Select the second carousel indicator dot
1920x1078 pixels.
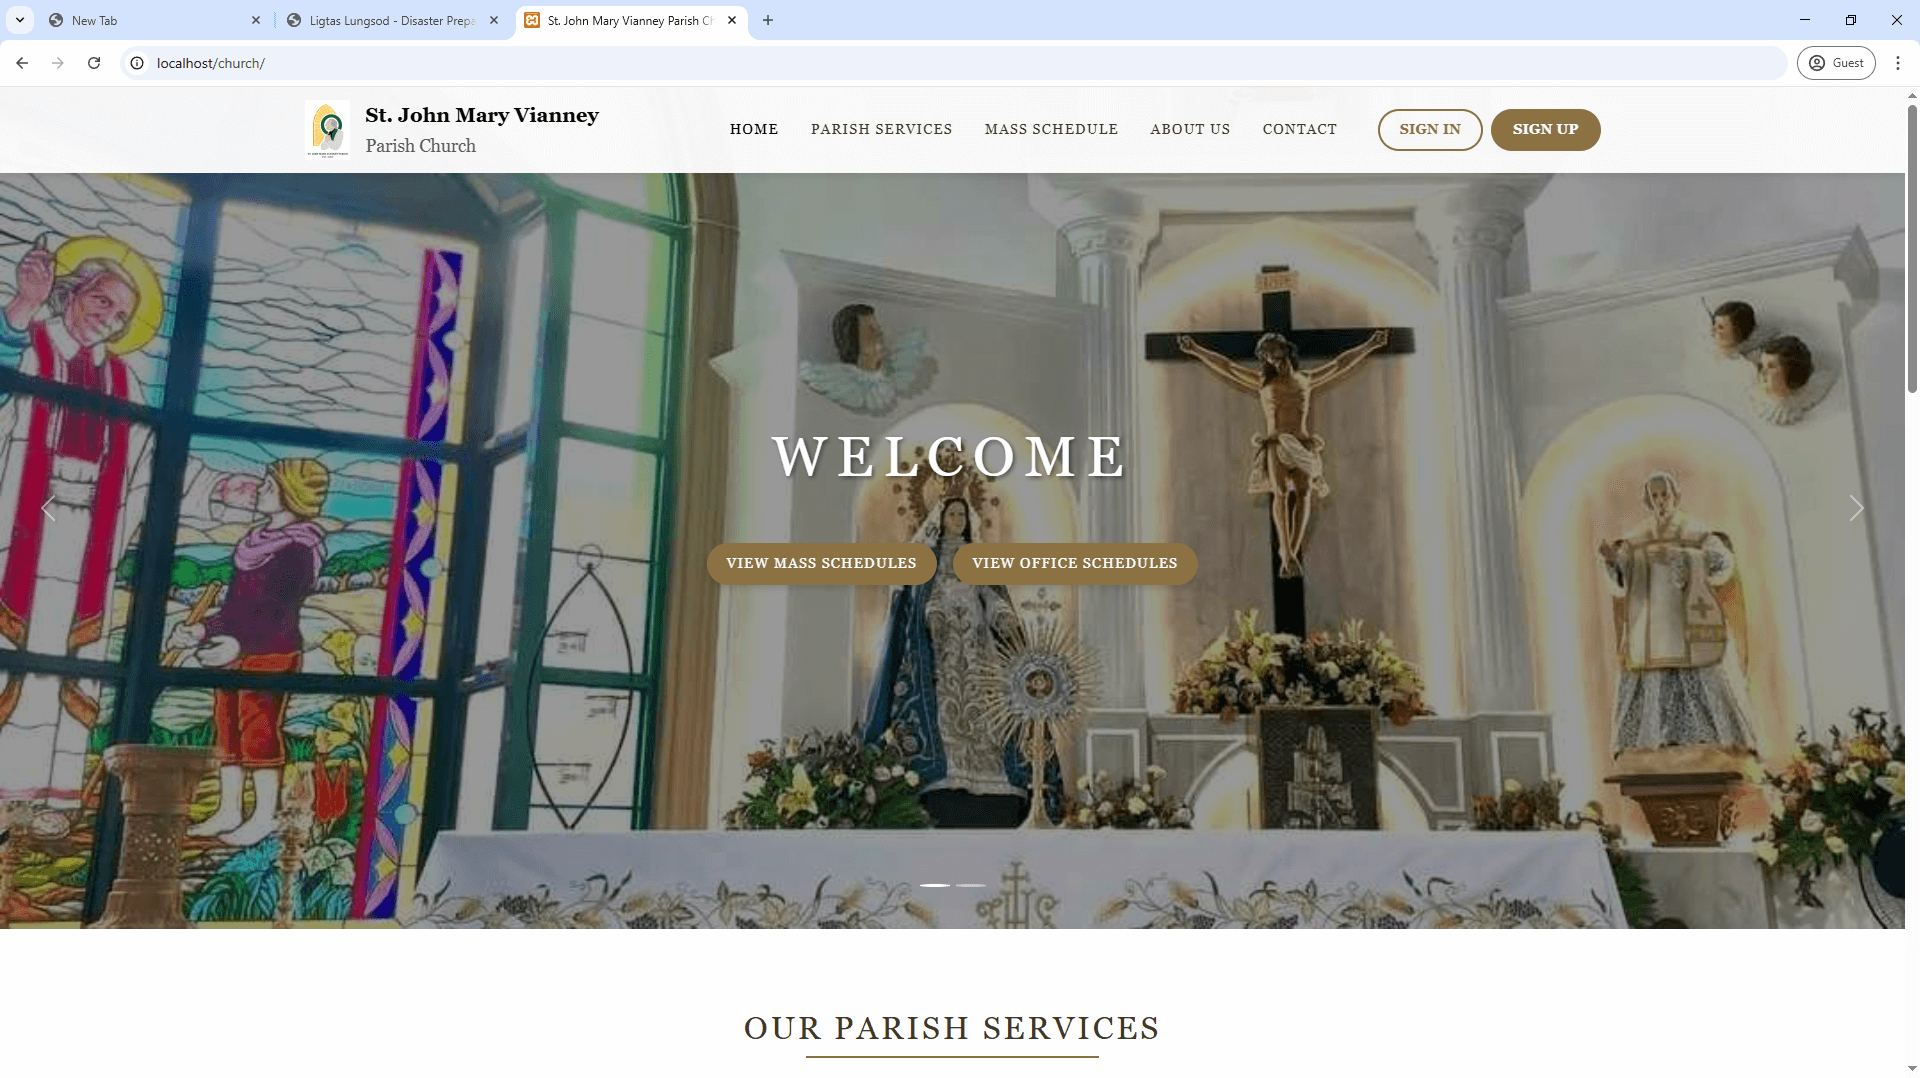[970, 885]
